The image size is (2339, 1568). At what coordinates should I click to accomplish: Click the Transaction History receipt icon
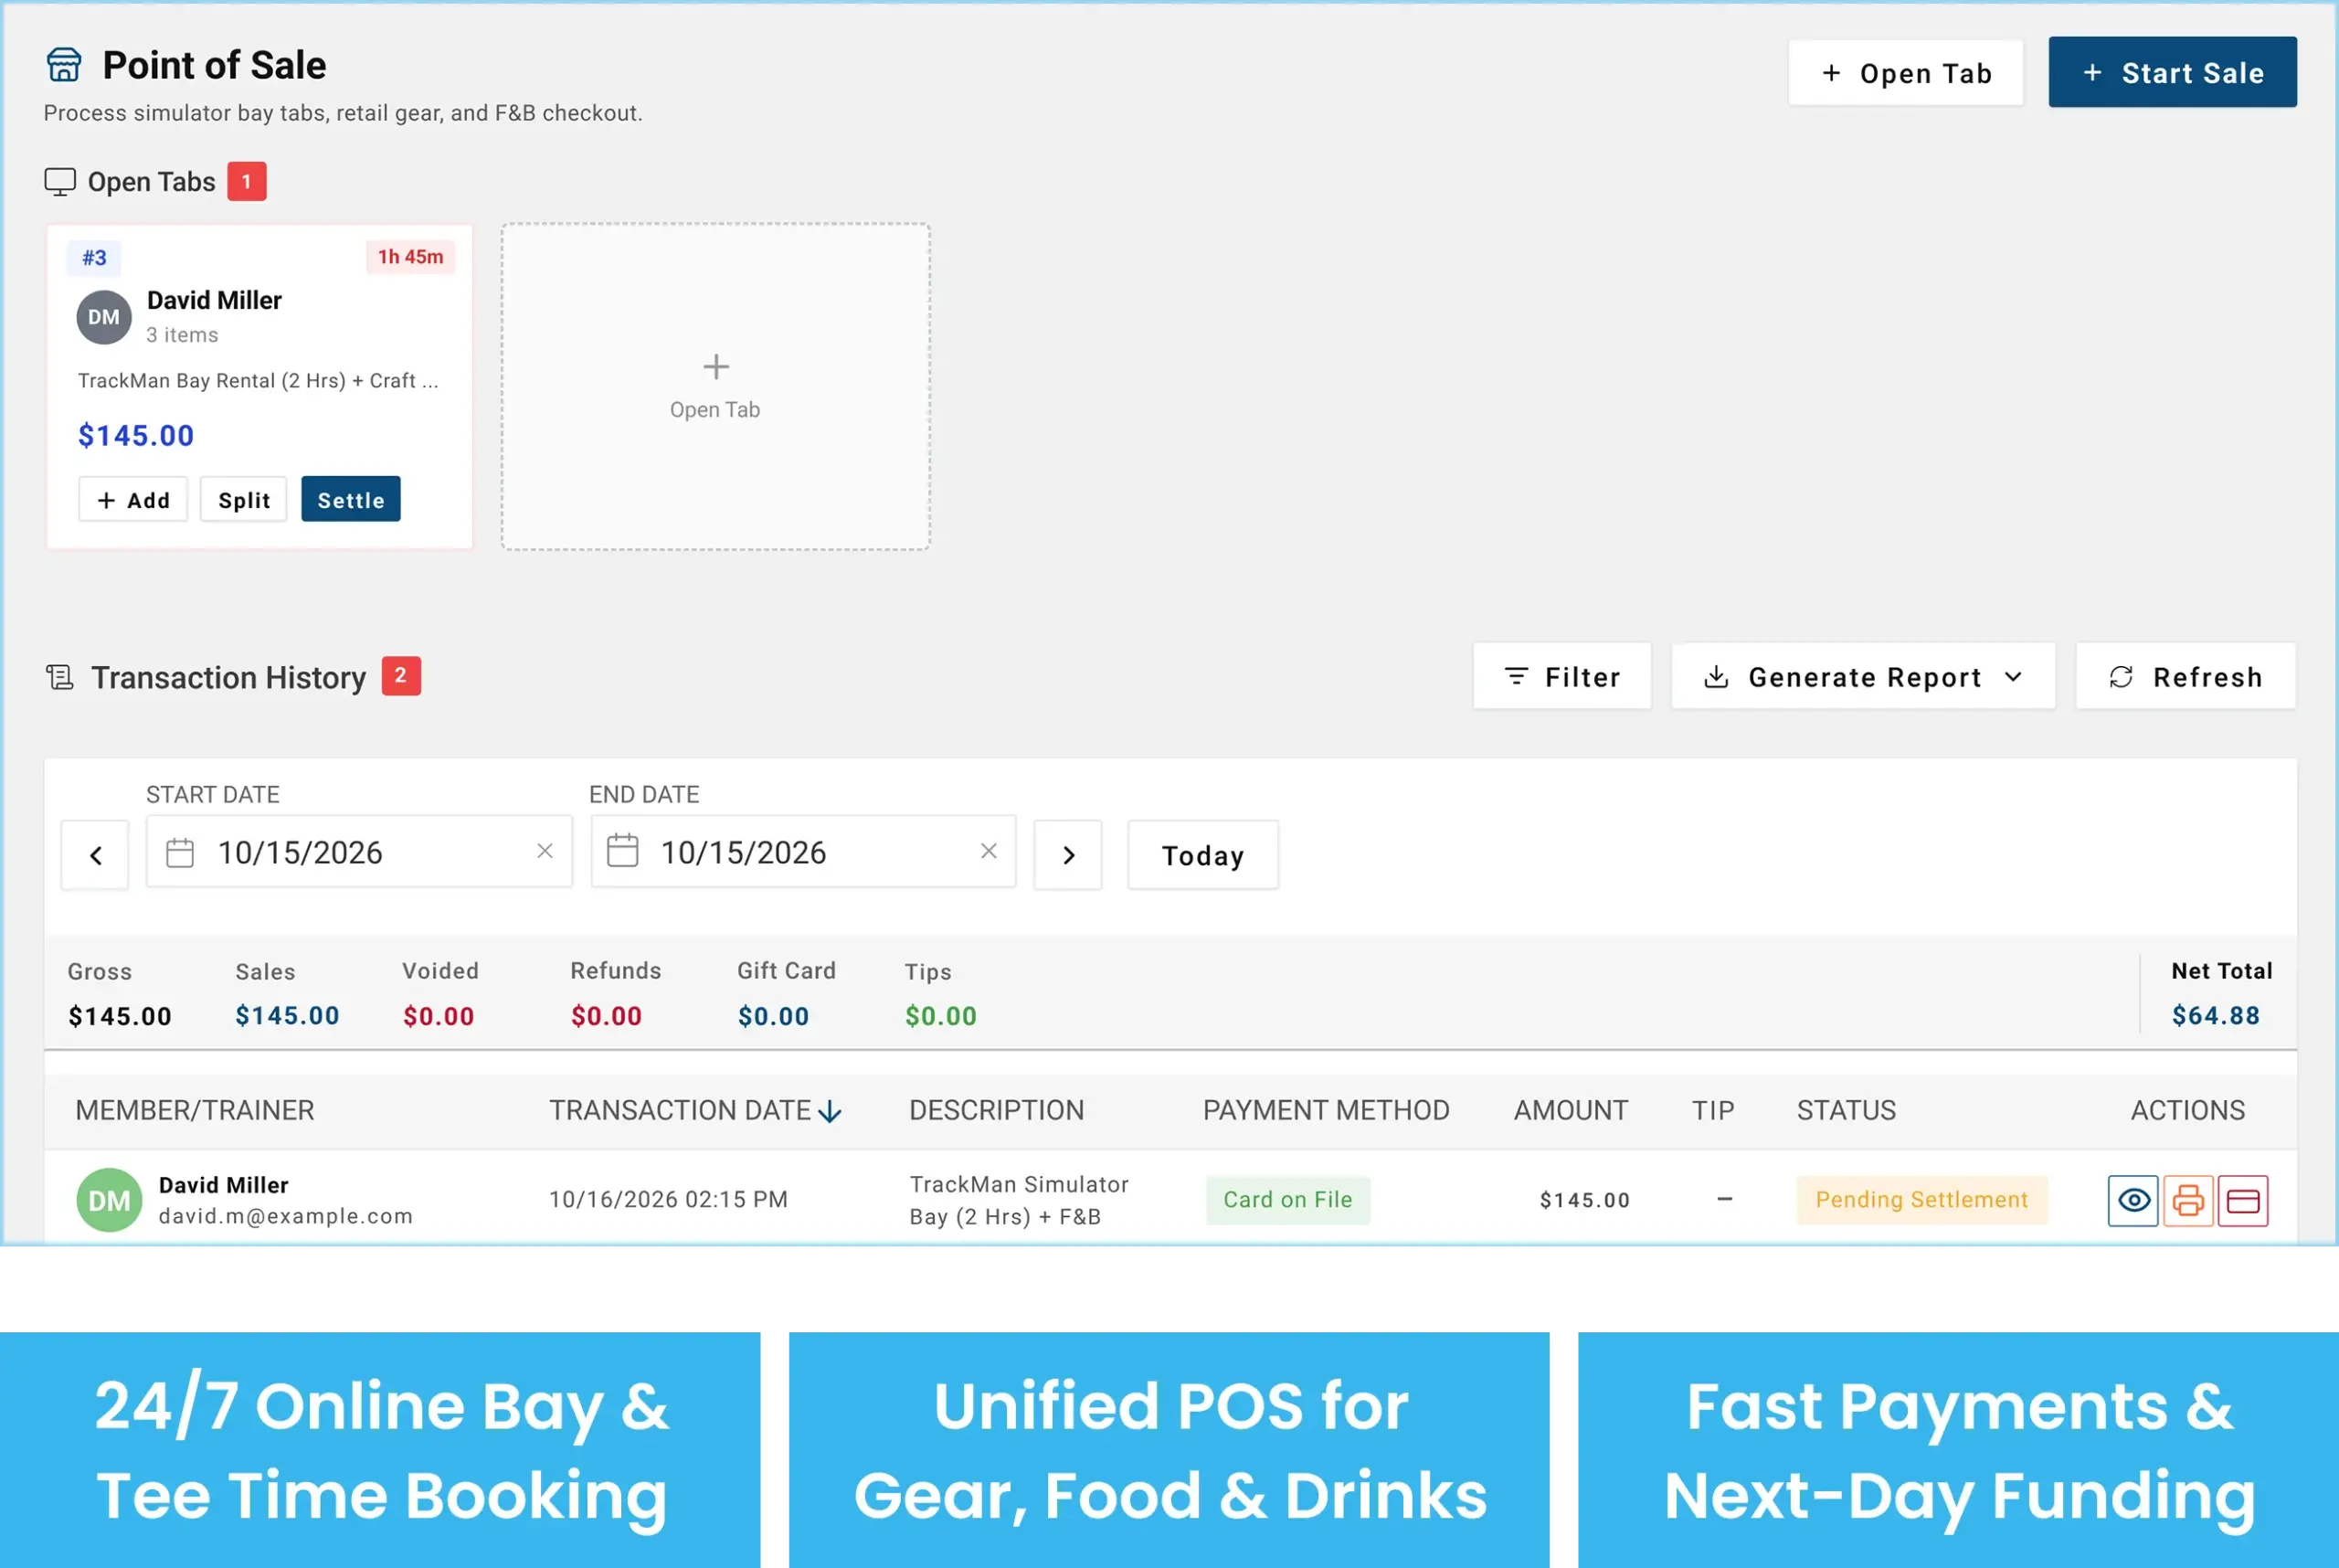60,678
